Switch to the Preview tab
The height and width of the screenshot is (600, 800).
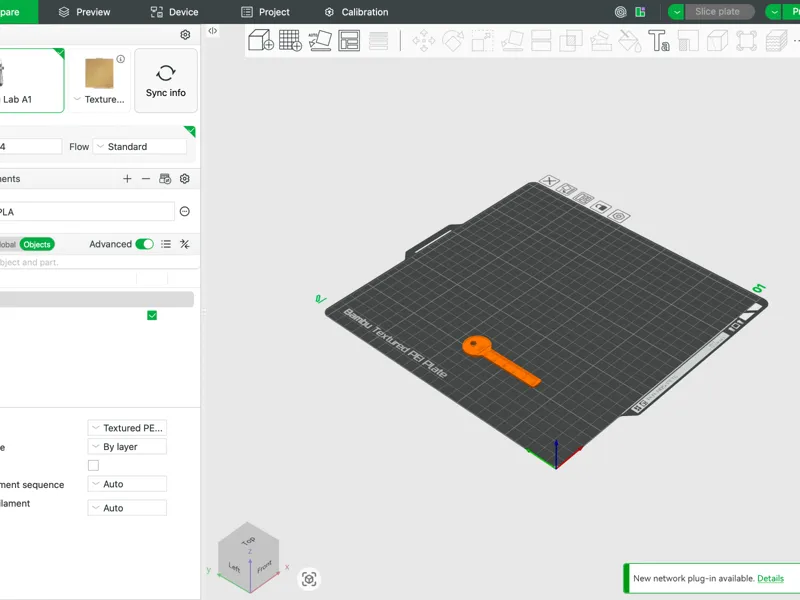85,12
